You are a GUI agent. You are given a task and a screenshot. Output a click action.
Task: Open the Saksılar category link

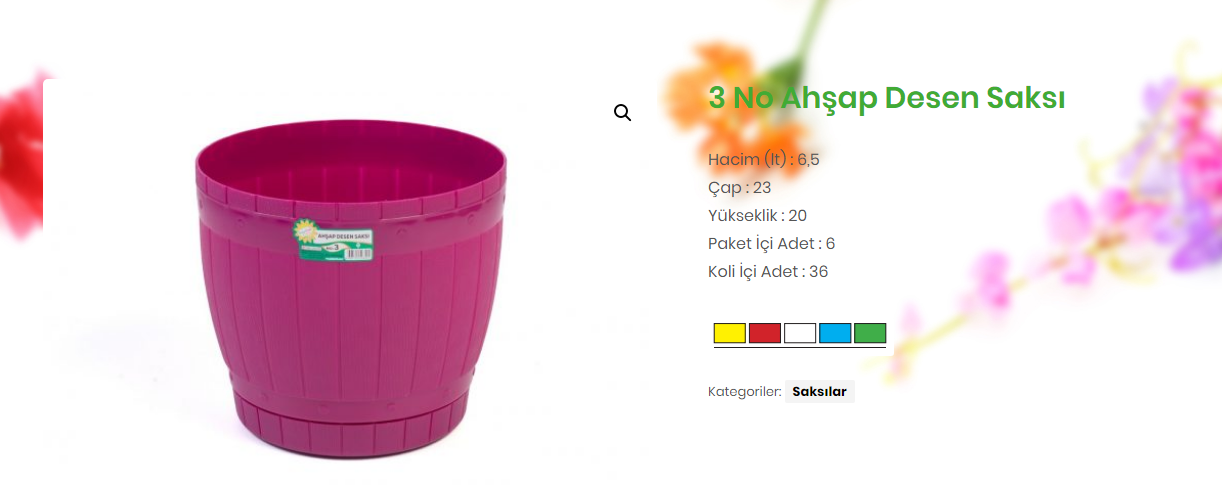(819, 392)
